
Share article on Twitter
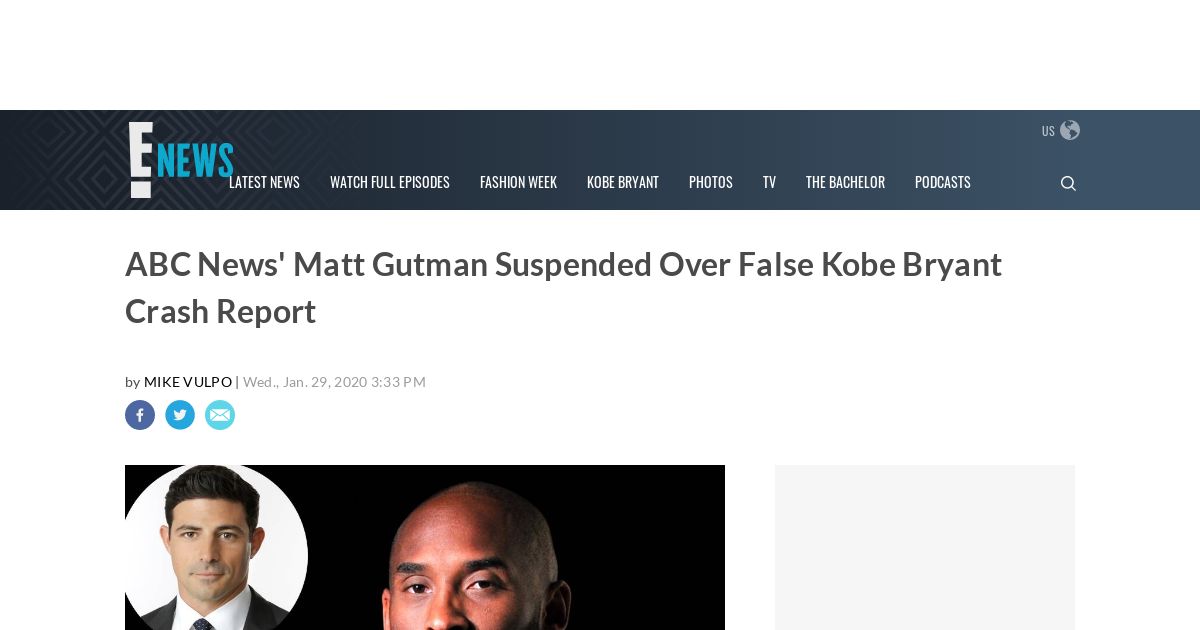click(180, 415)
